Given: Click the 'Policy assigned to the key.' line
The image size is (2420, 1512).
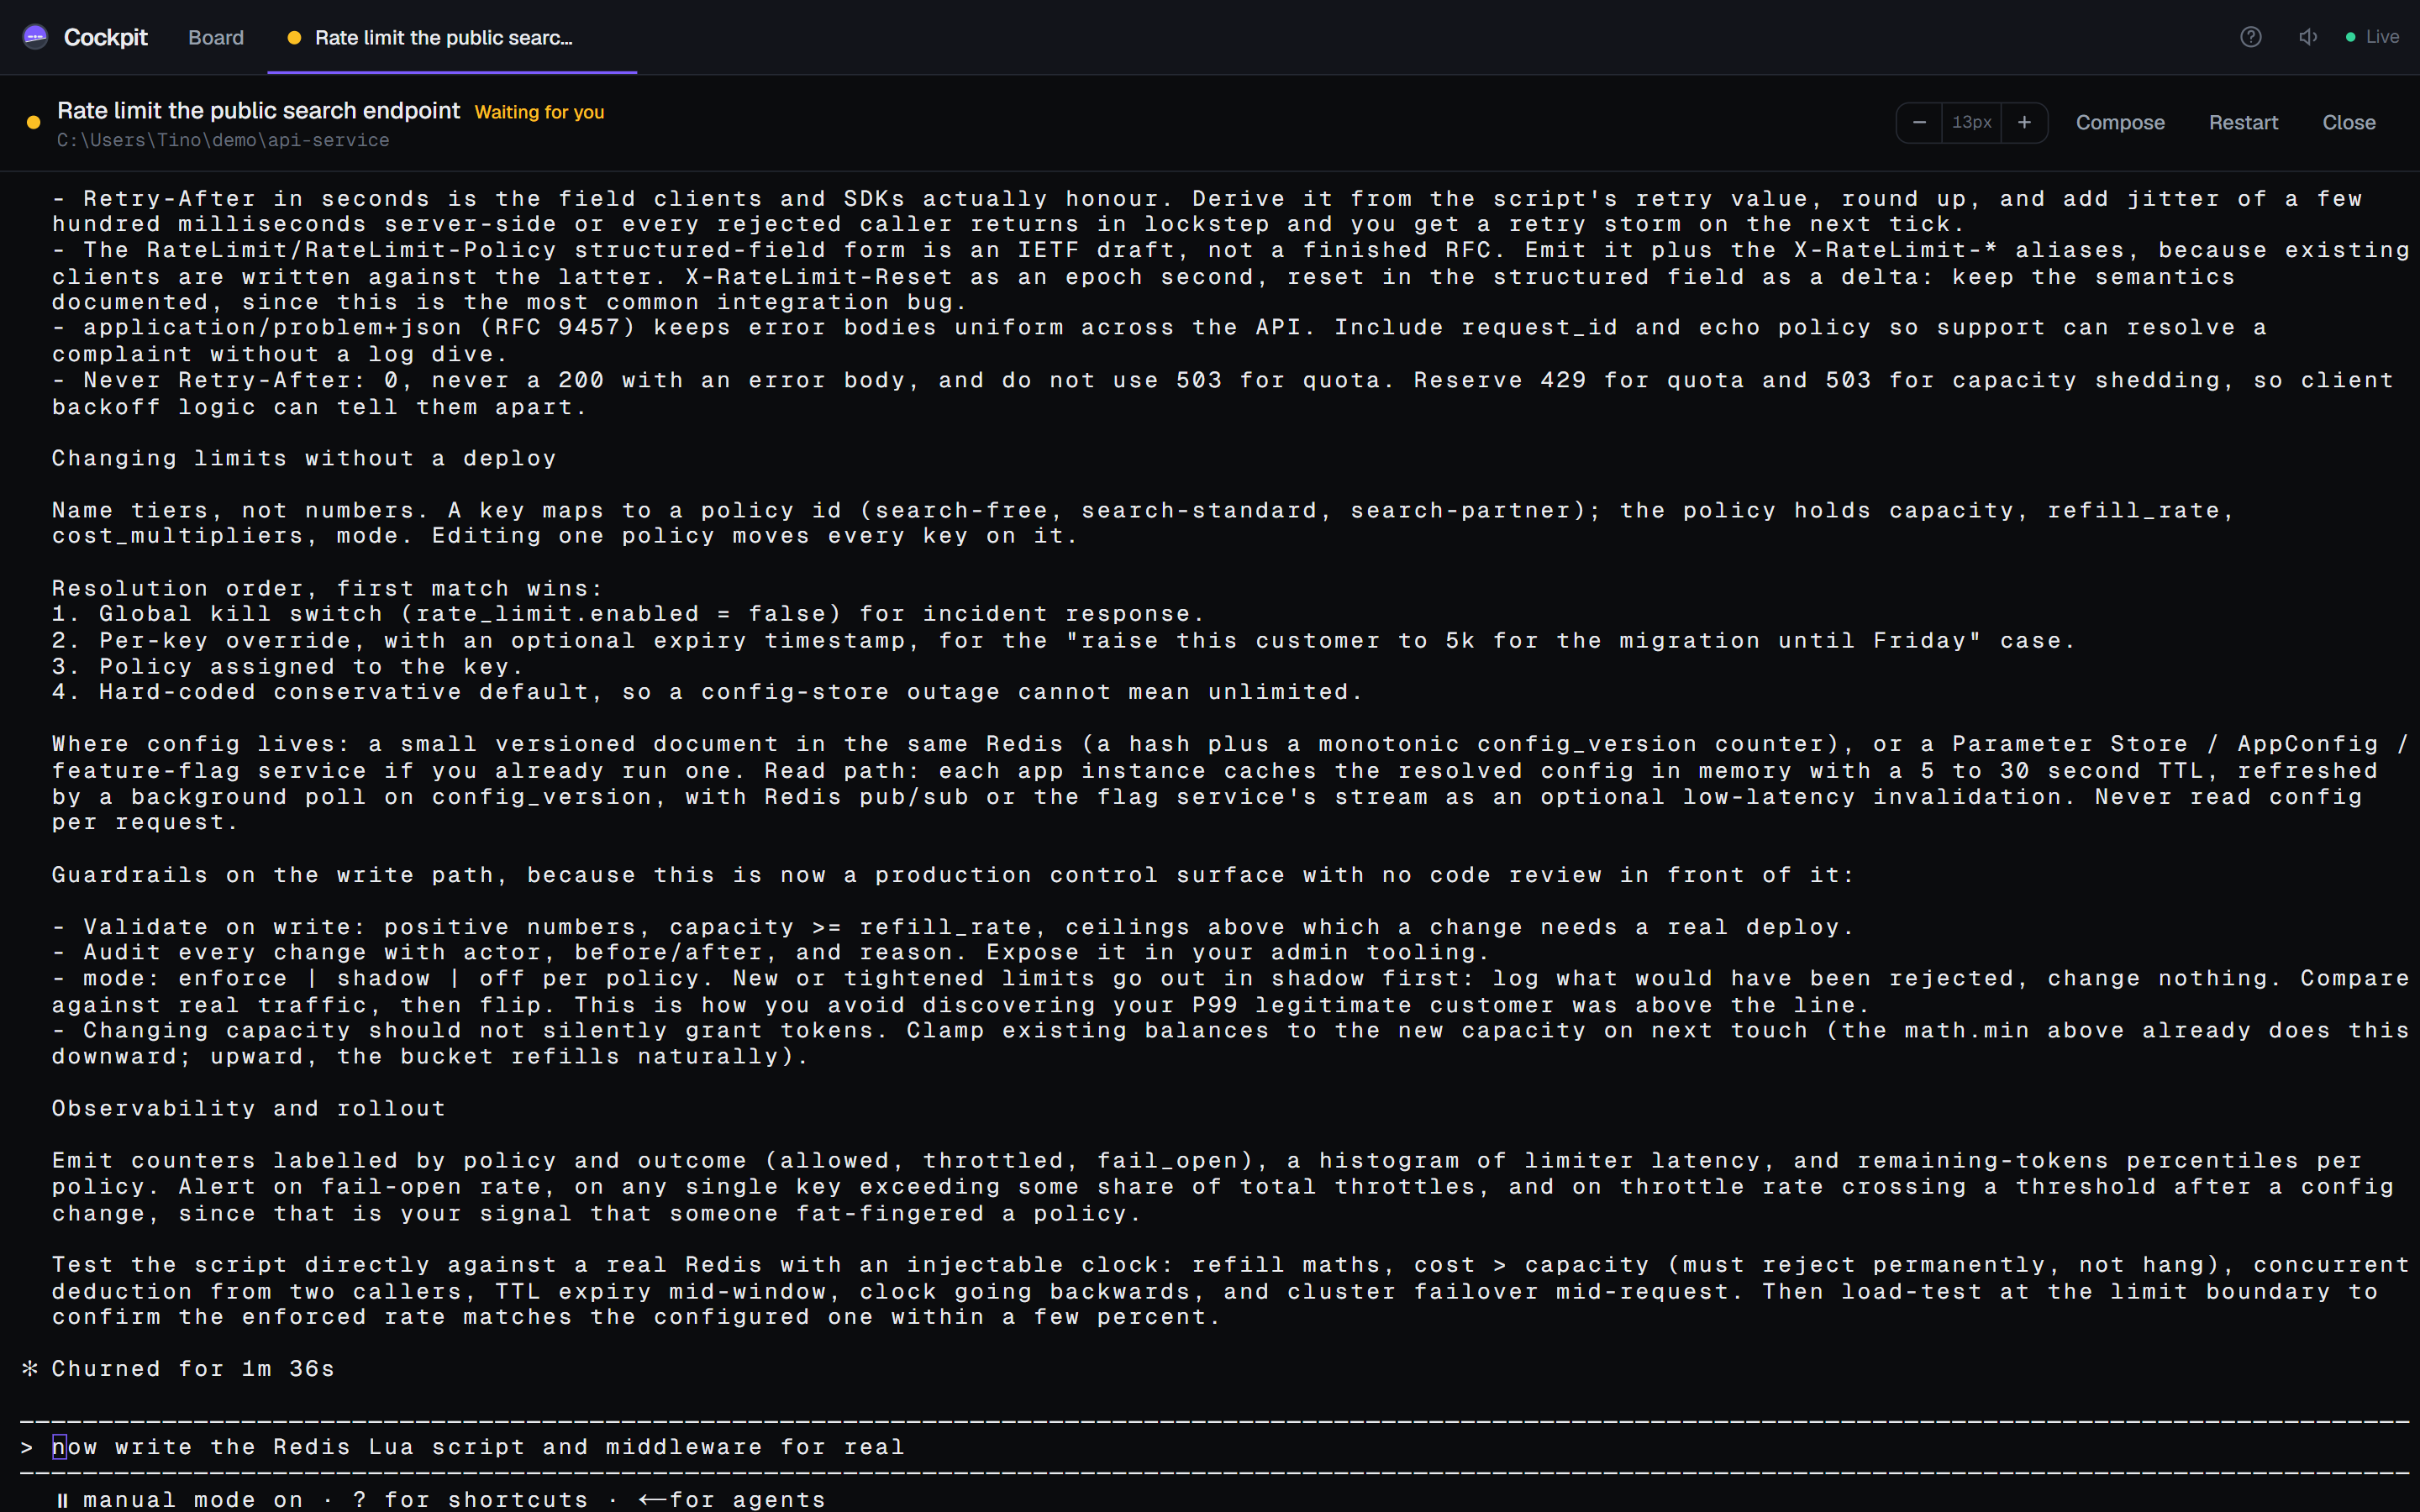Looking at the screenshot, I should click(287, 666).
